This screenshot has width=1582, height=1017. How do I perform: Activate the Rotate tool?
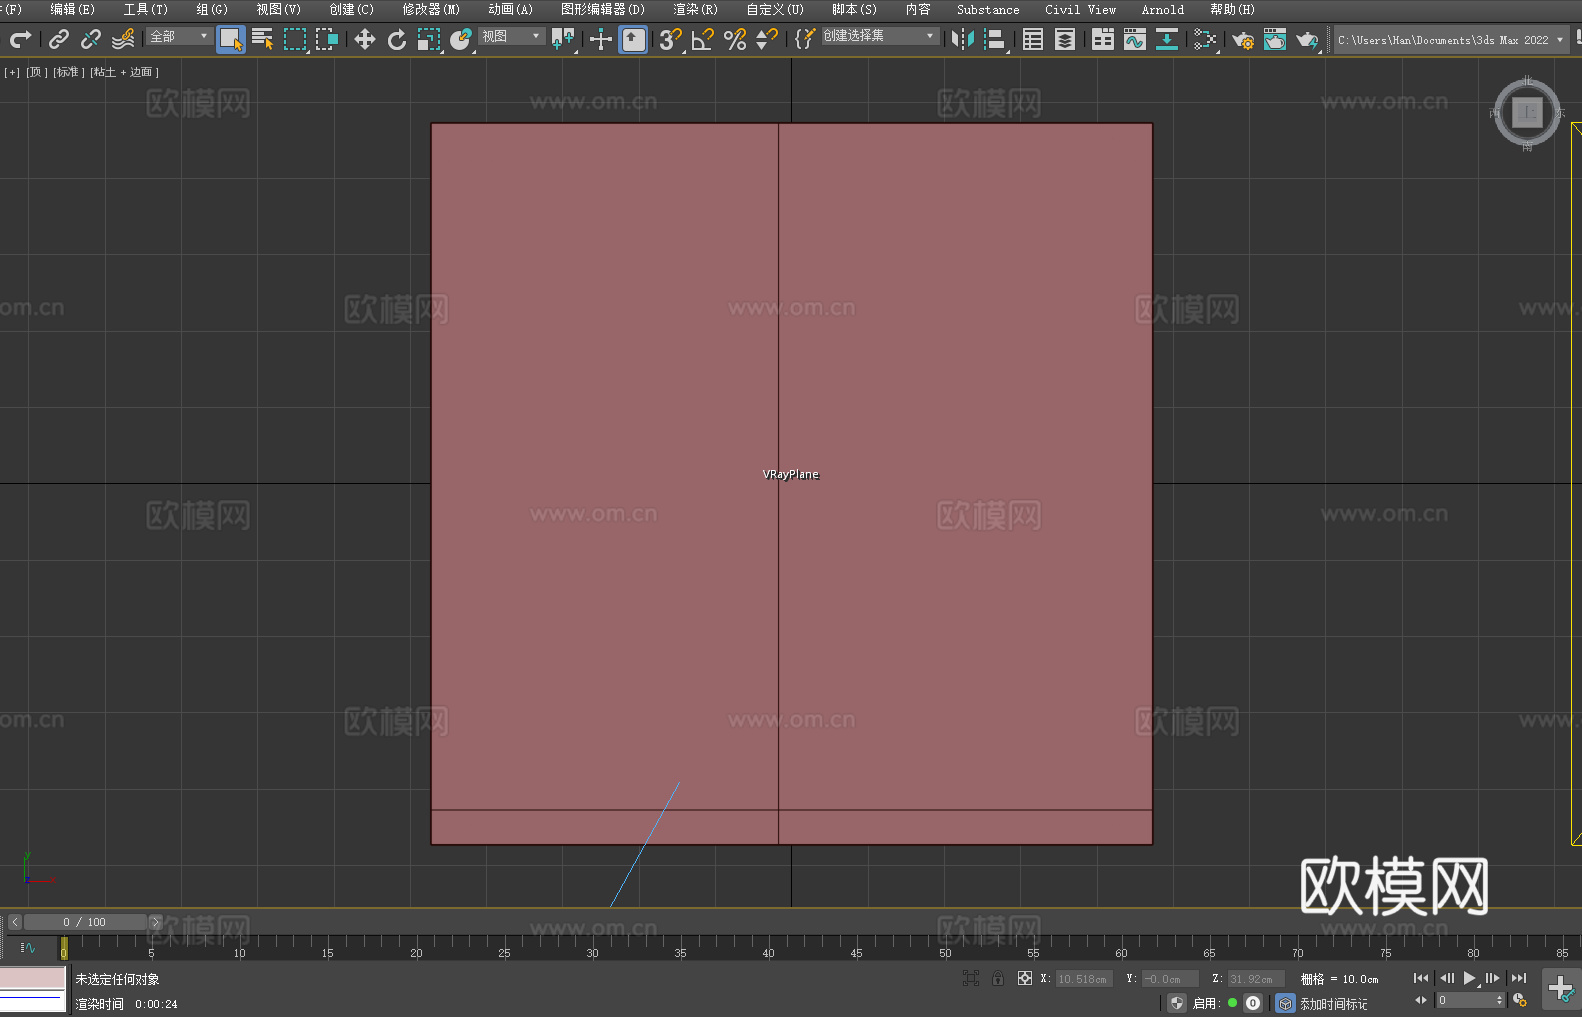pyautogui.click(x=397, y=39)
